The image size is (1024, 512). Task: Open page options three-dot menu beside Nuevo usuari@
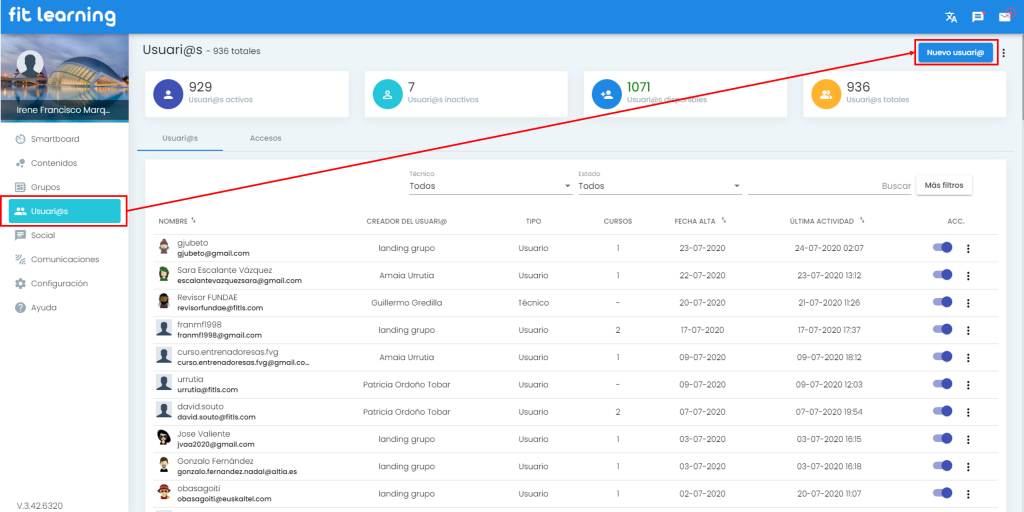pos(1004,53)
